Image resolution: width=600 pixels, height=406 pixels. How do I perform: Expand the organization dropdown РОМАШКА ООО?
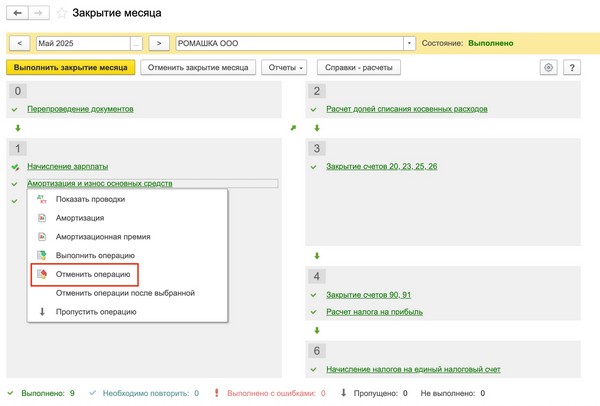click(410, 44)
